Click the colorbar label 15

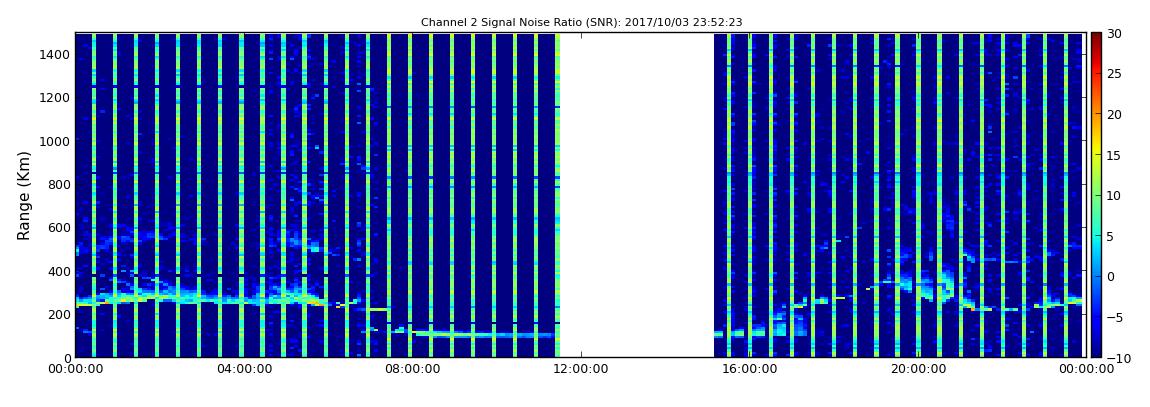(1113, 155)
